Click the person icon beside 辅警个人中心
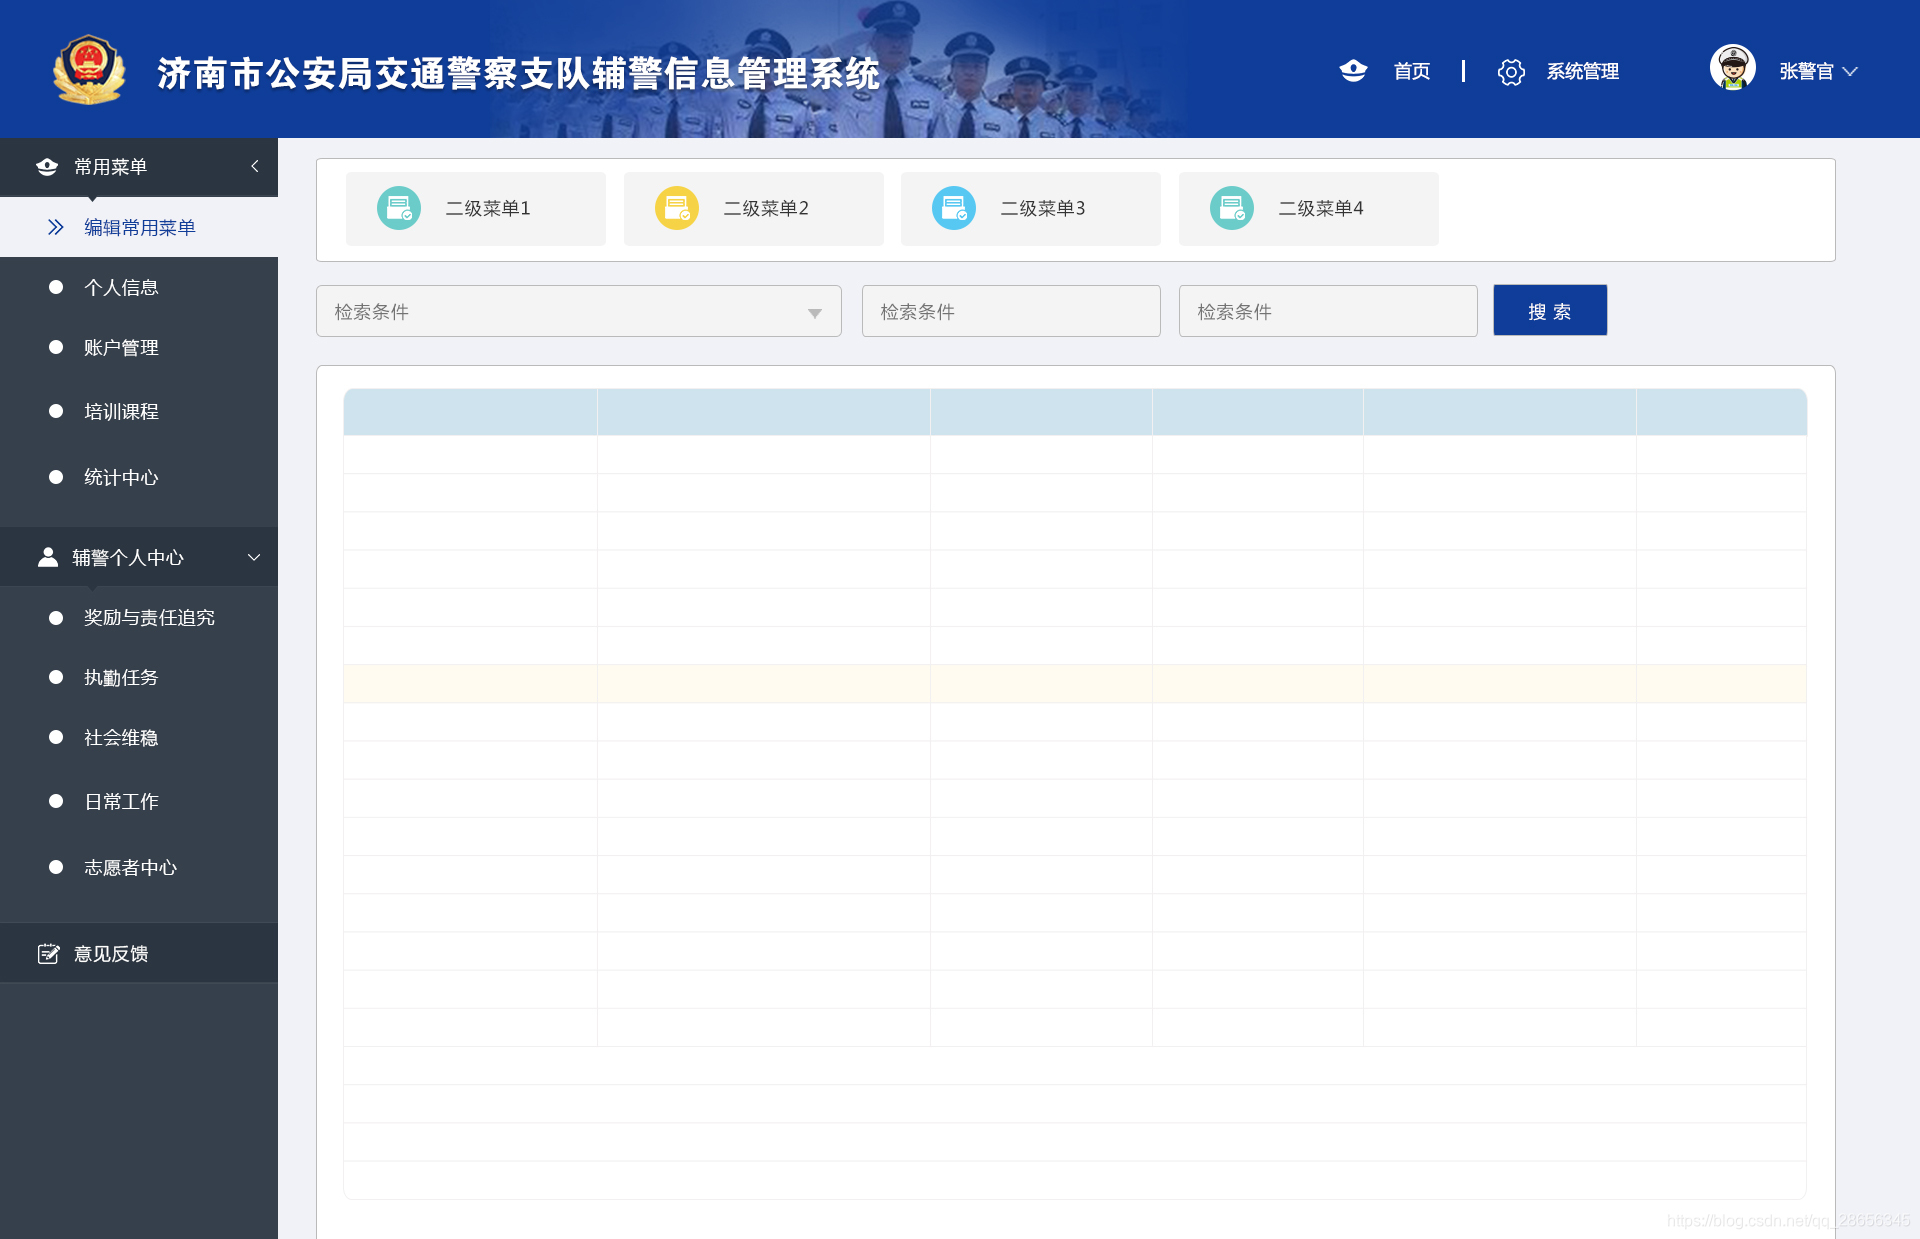 48,557
